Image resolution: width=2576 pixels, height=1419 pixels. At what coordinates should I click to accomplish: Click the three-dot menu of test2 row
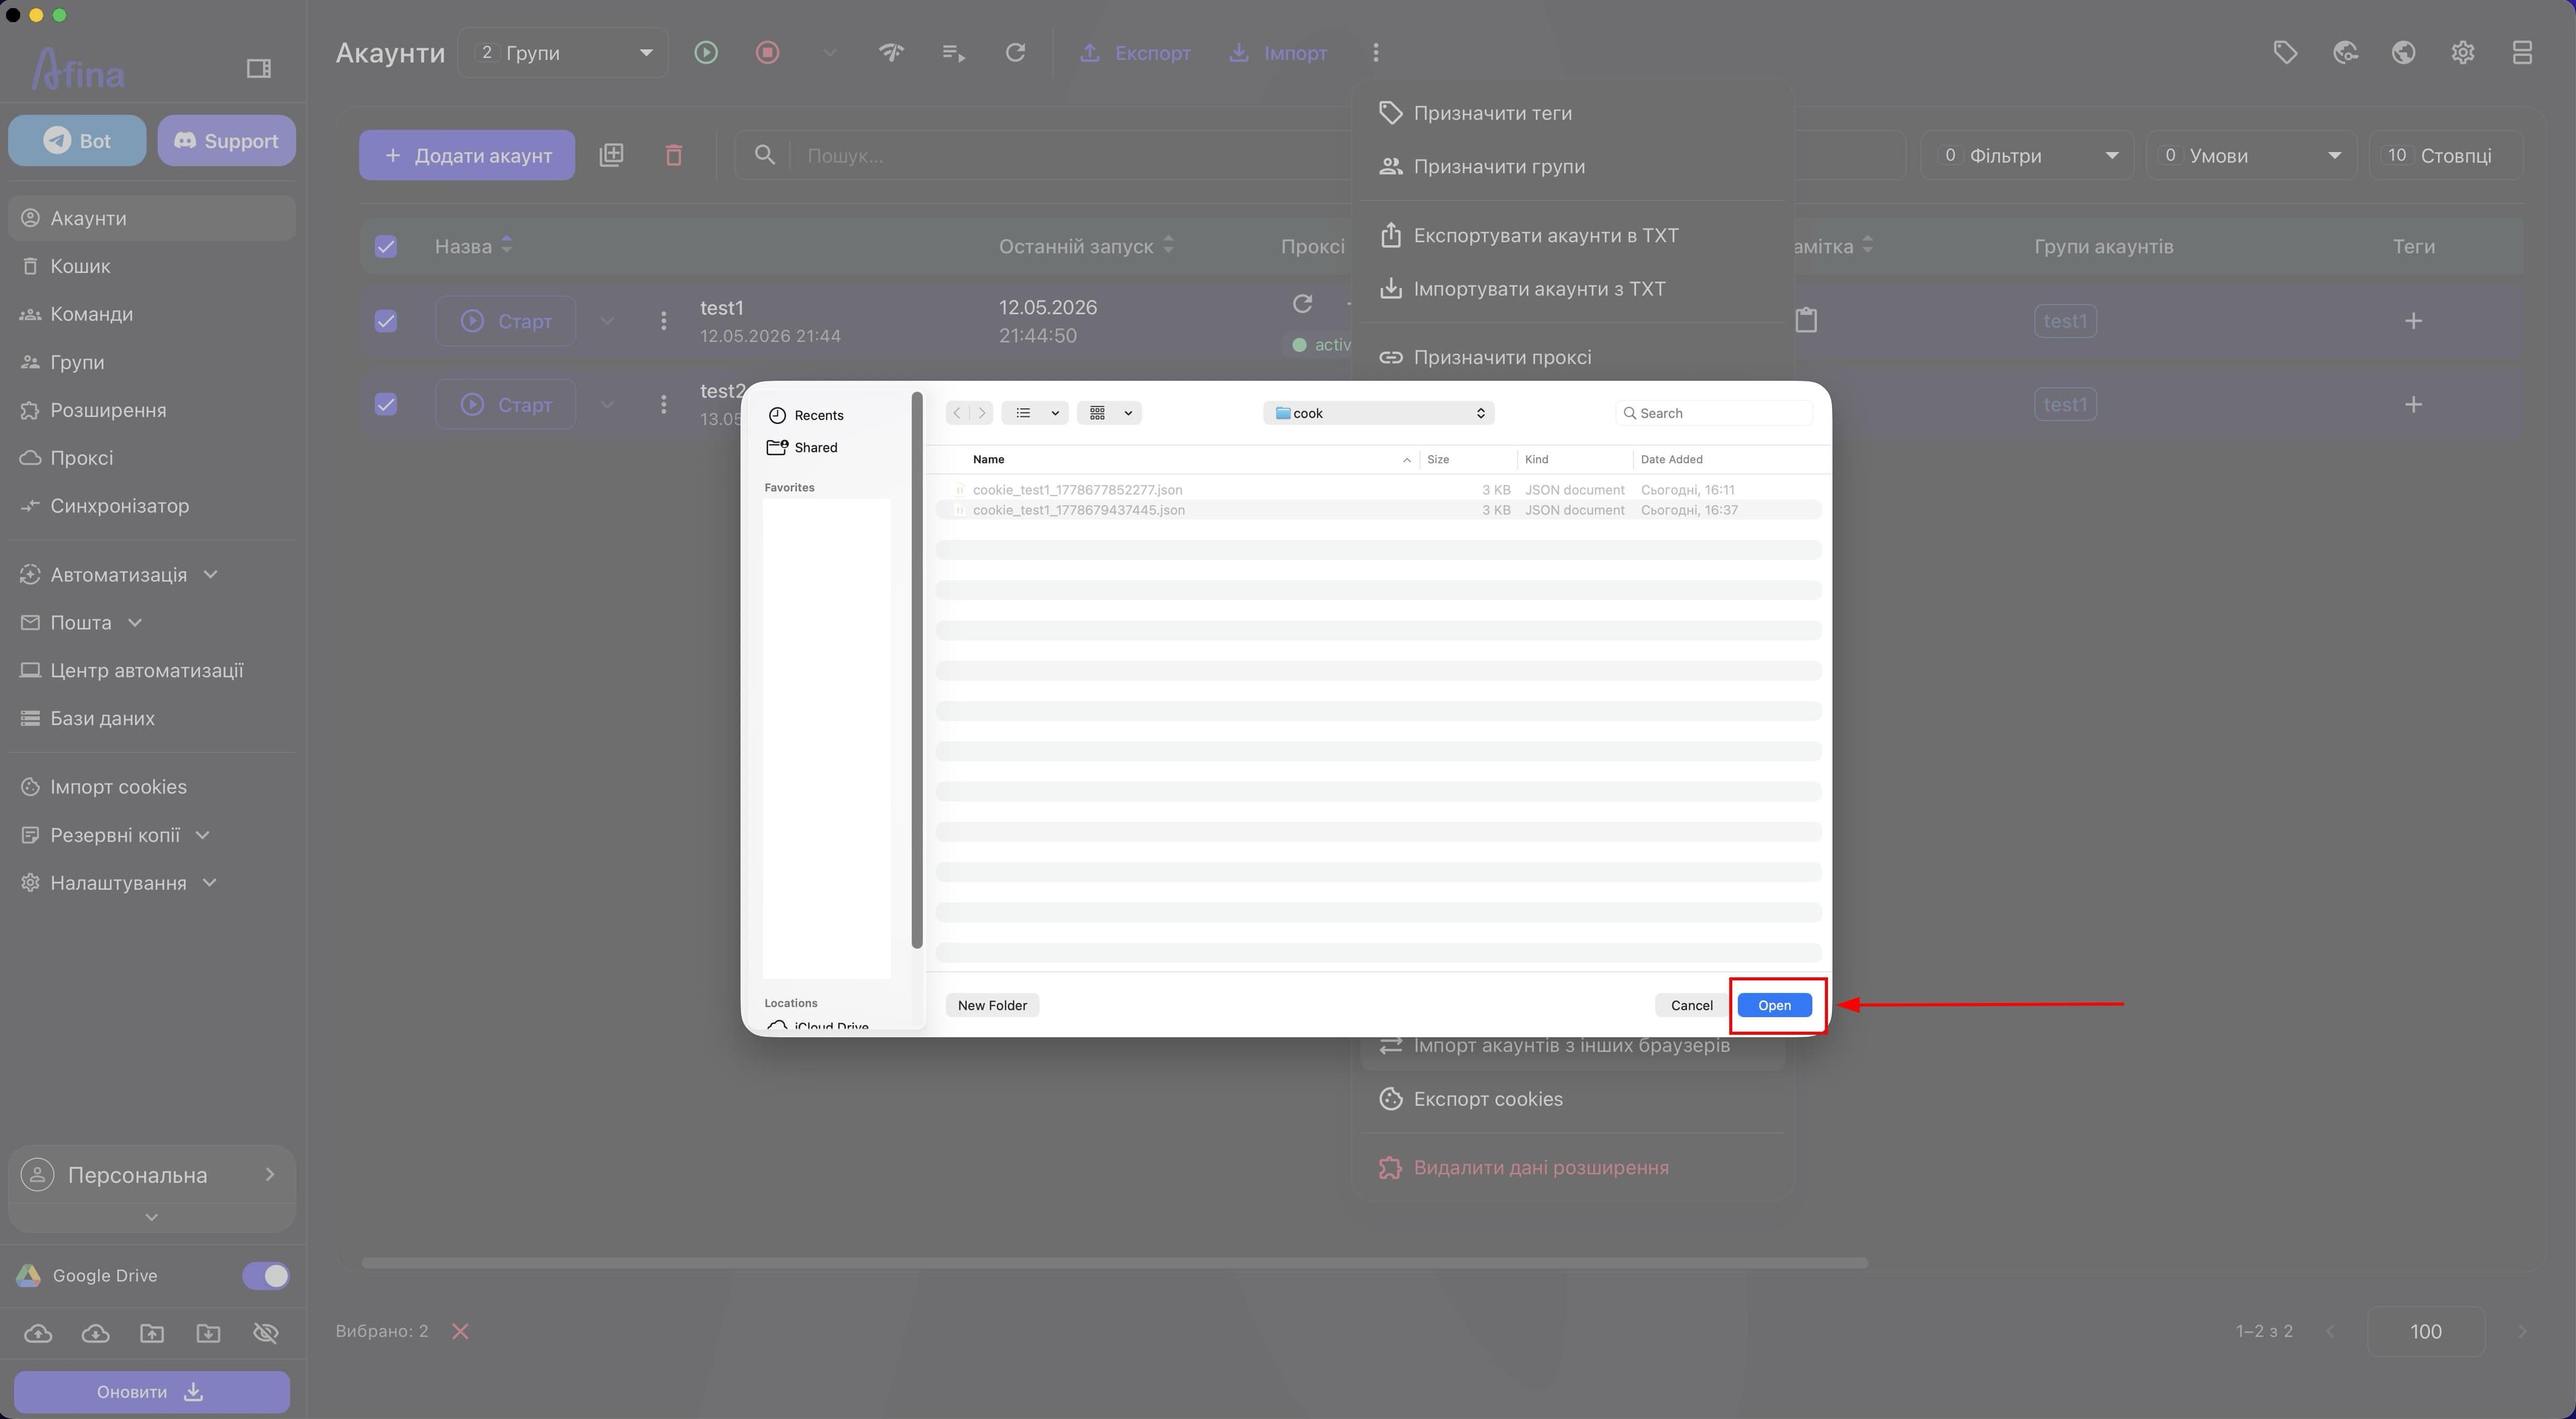(663, 404)
